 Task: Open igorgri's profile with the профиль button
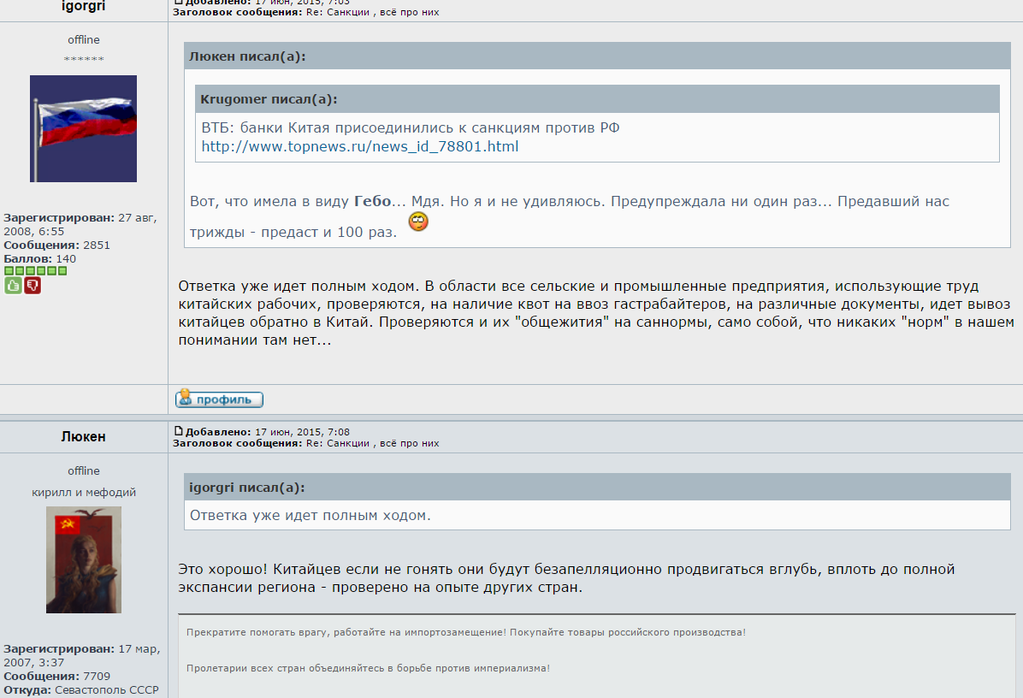[219, 399]
